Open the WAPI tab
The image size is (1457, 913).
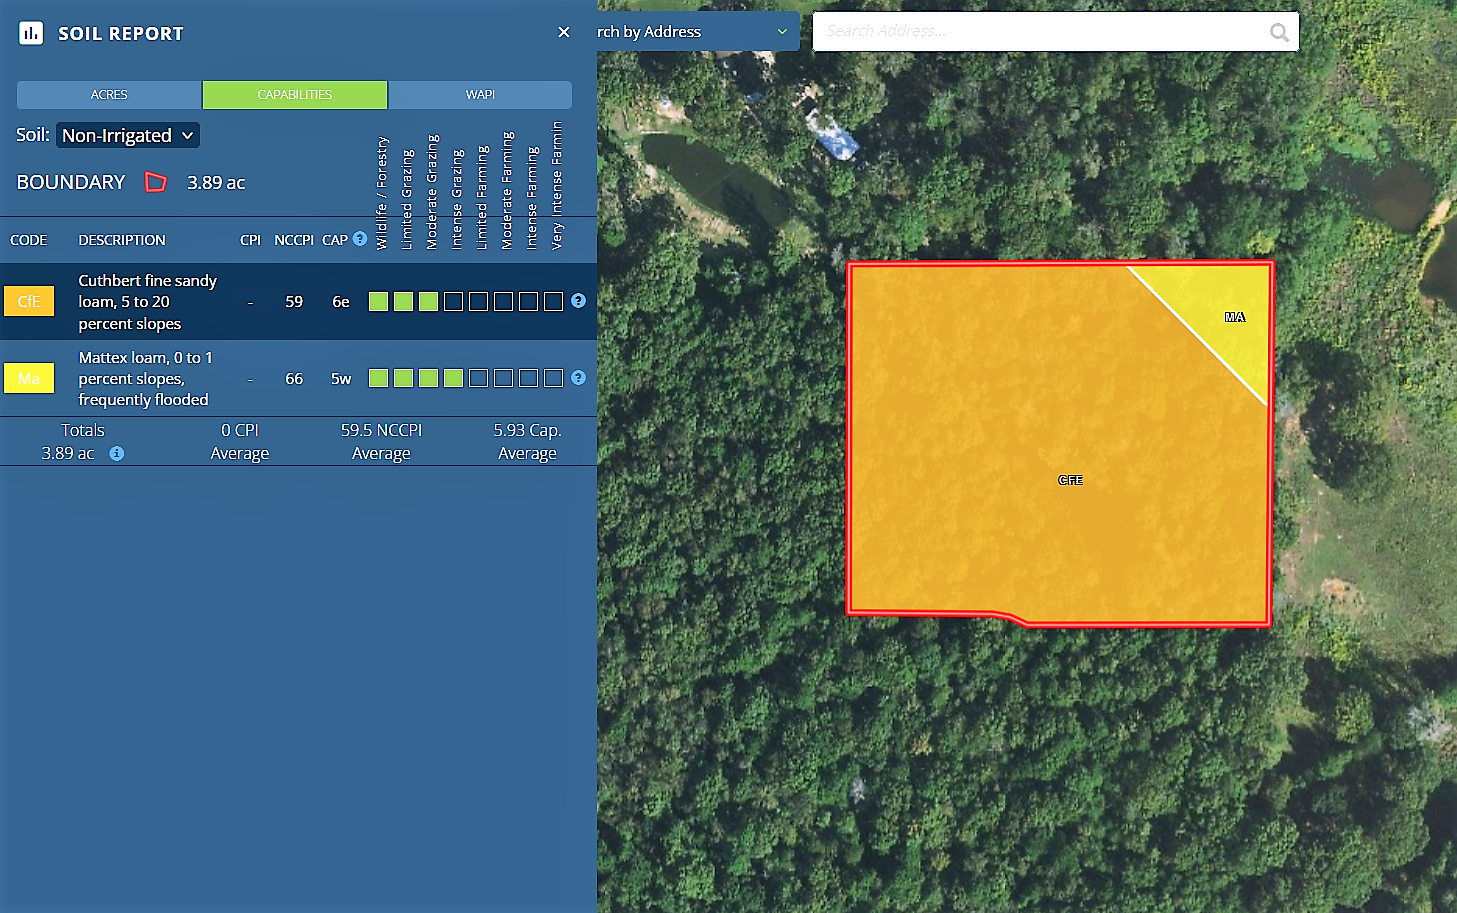click(x=480, y=95)
